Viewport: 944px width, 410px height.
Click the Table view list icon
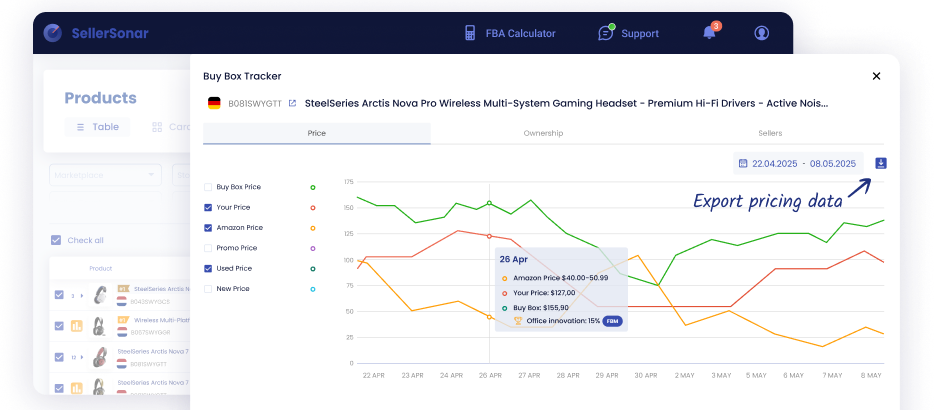[x=81, y=127]
